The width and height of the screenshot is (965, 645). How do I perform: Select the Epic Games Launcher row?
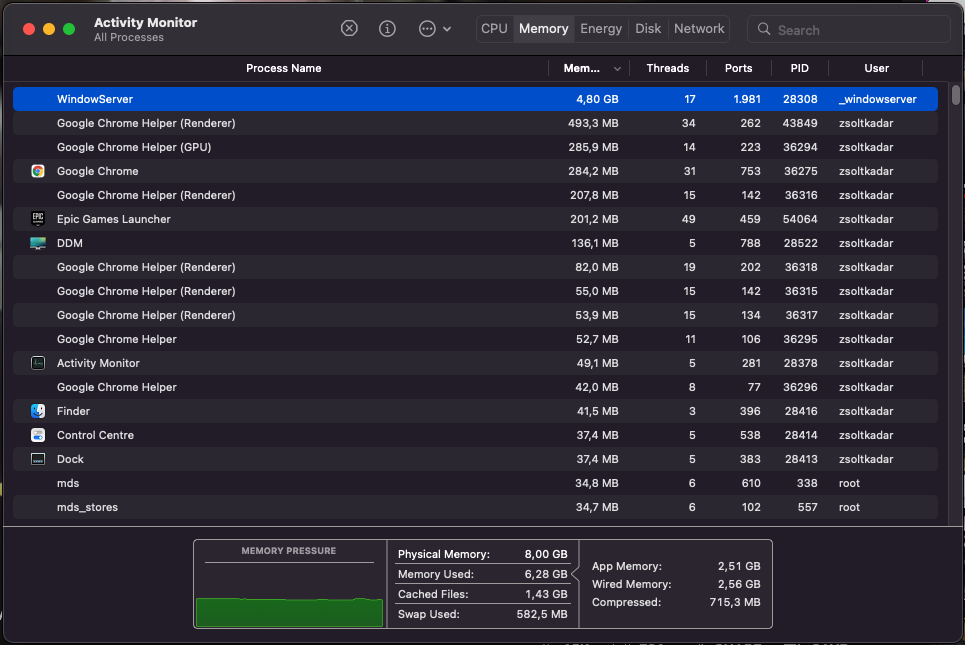pyautogui.click(x=475, y=219)
